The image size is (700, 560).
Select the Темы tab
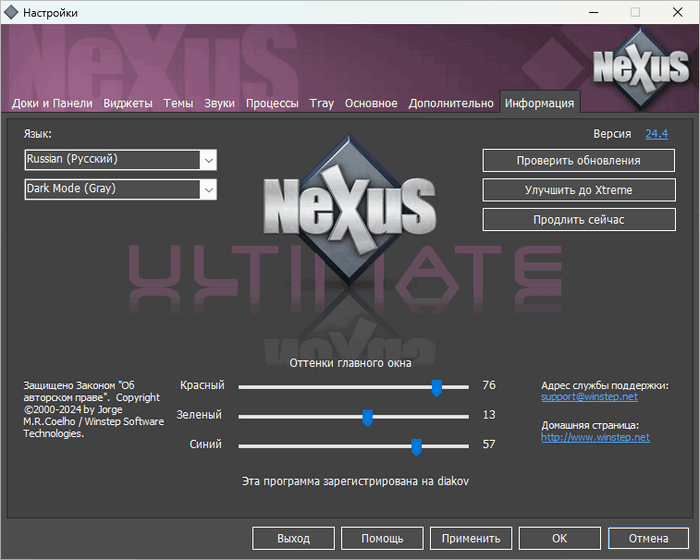point(178,103)
